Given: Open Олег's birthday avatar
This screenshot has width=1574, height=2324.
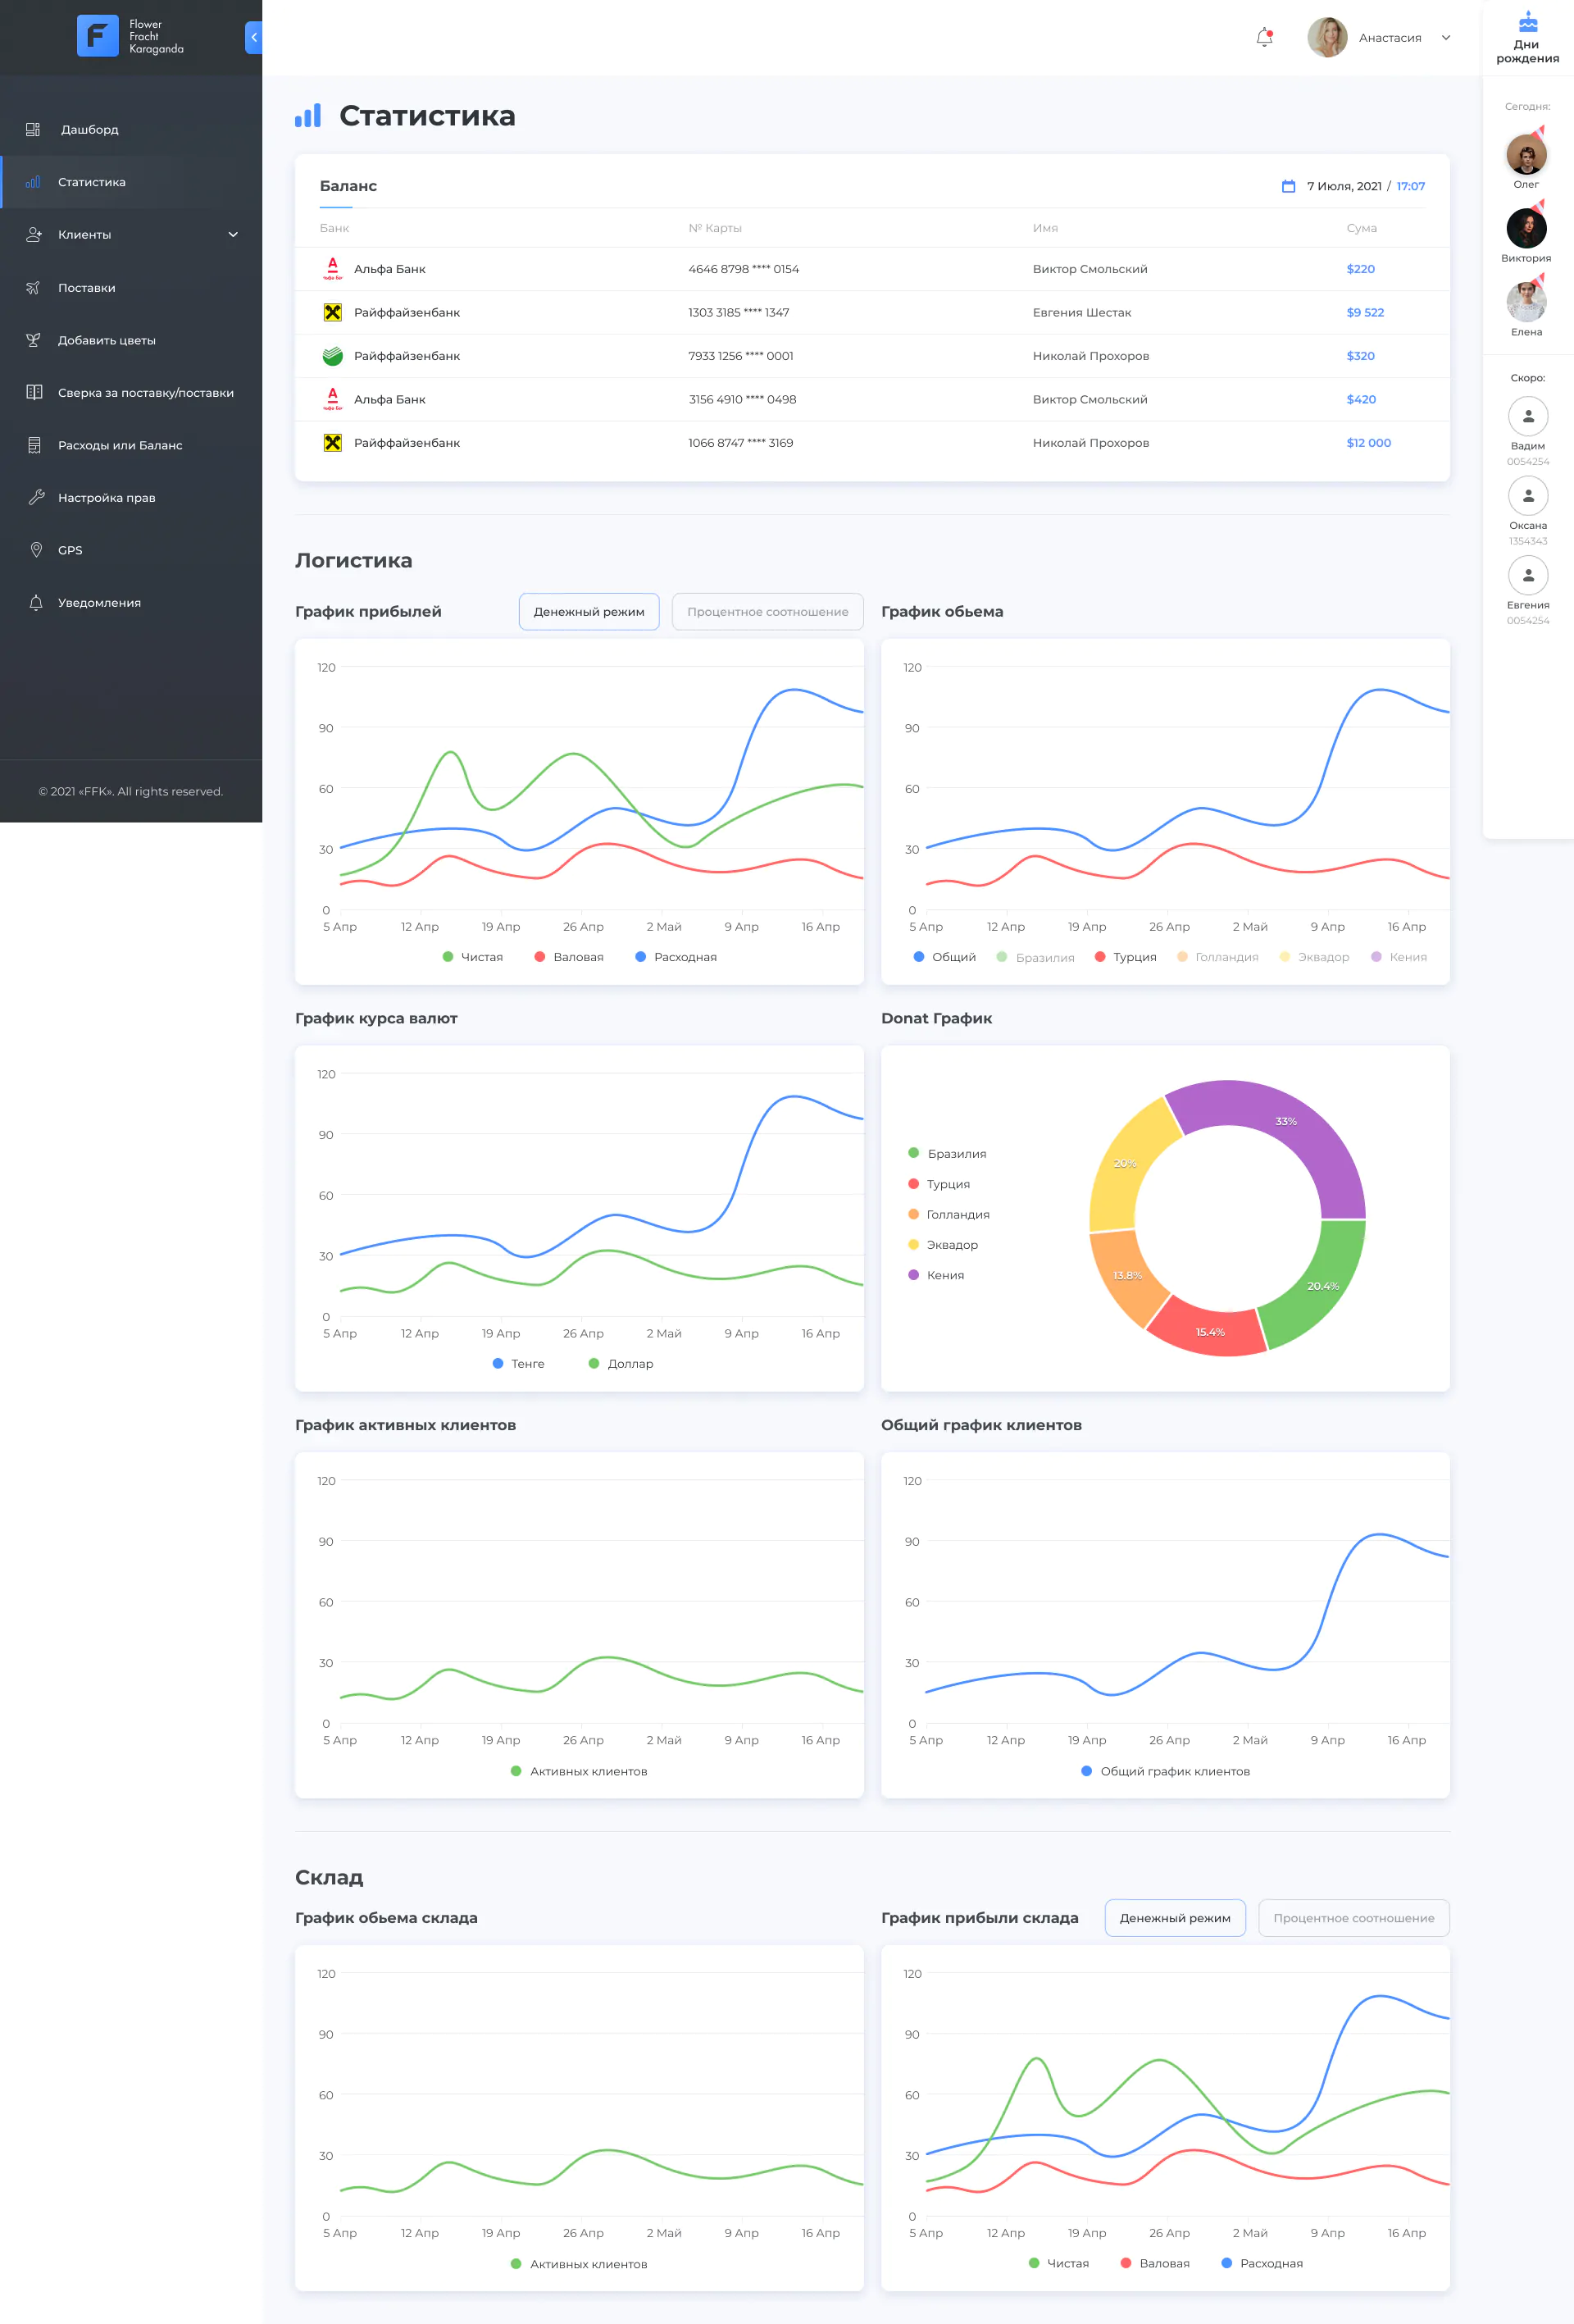Looking at the screenshot, I should click(1526, 154).
